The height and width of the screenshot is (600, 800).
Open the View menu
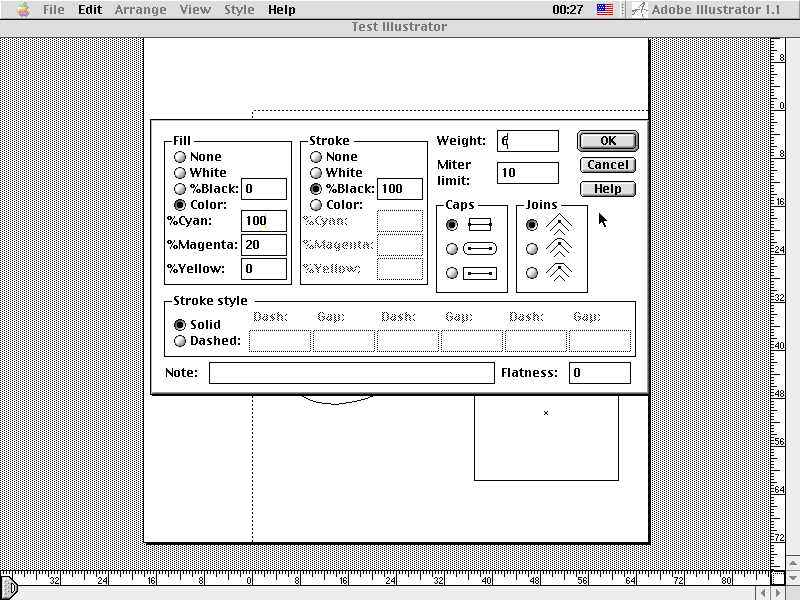click(195, 10)
